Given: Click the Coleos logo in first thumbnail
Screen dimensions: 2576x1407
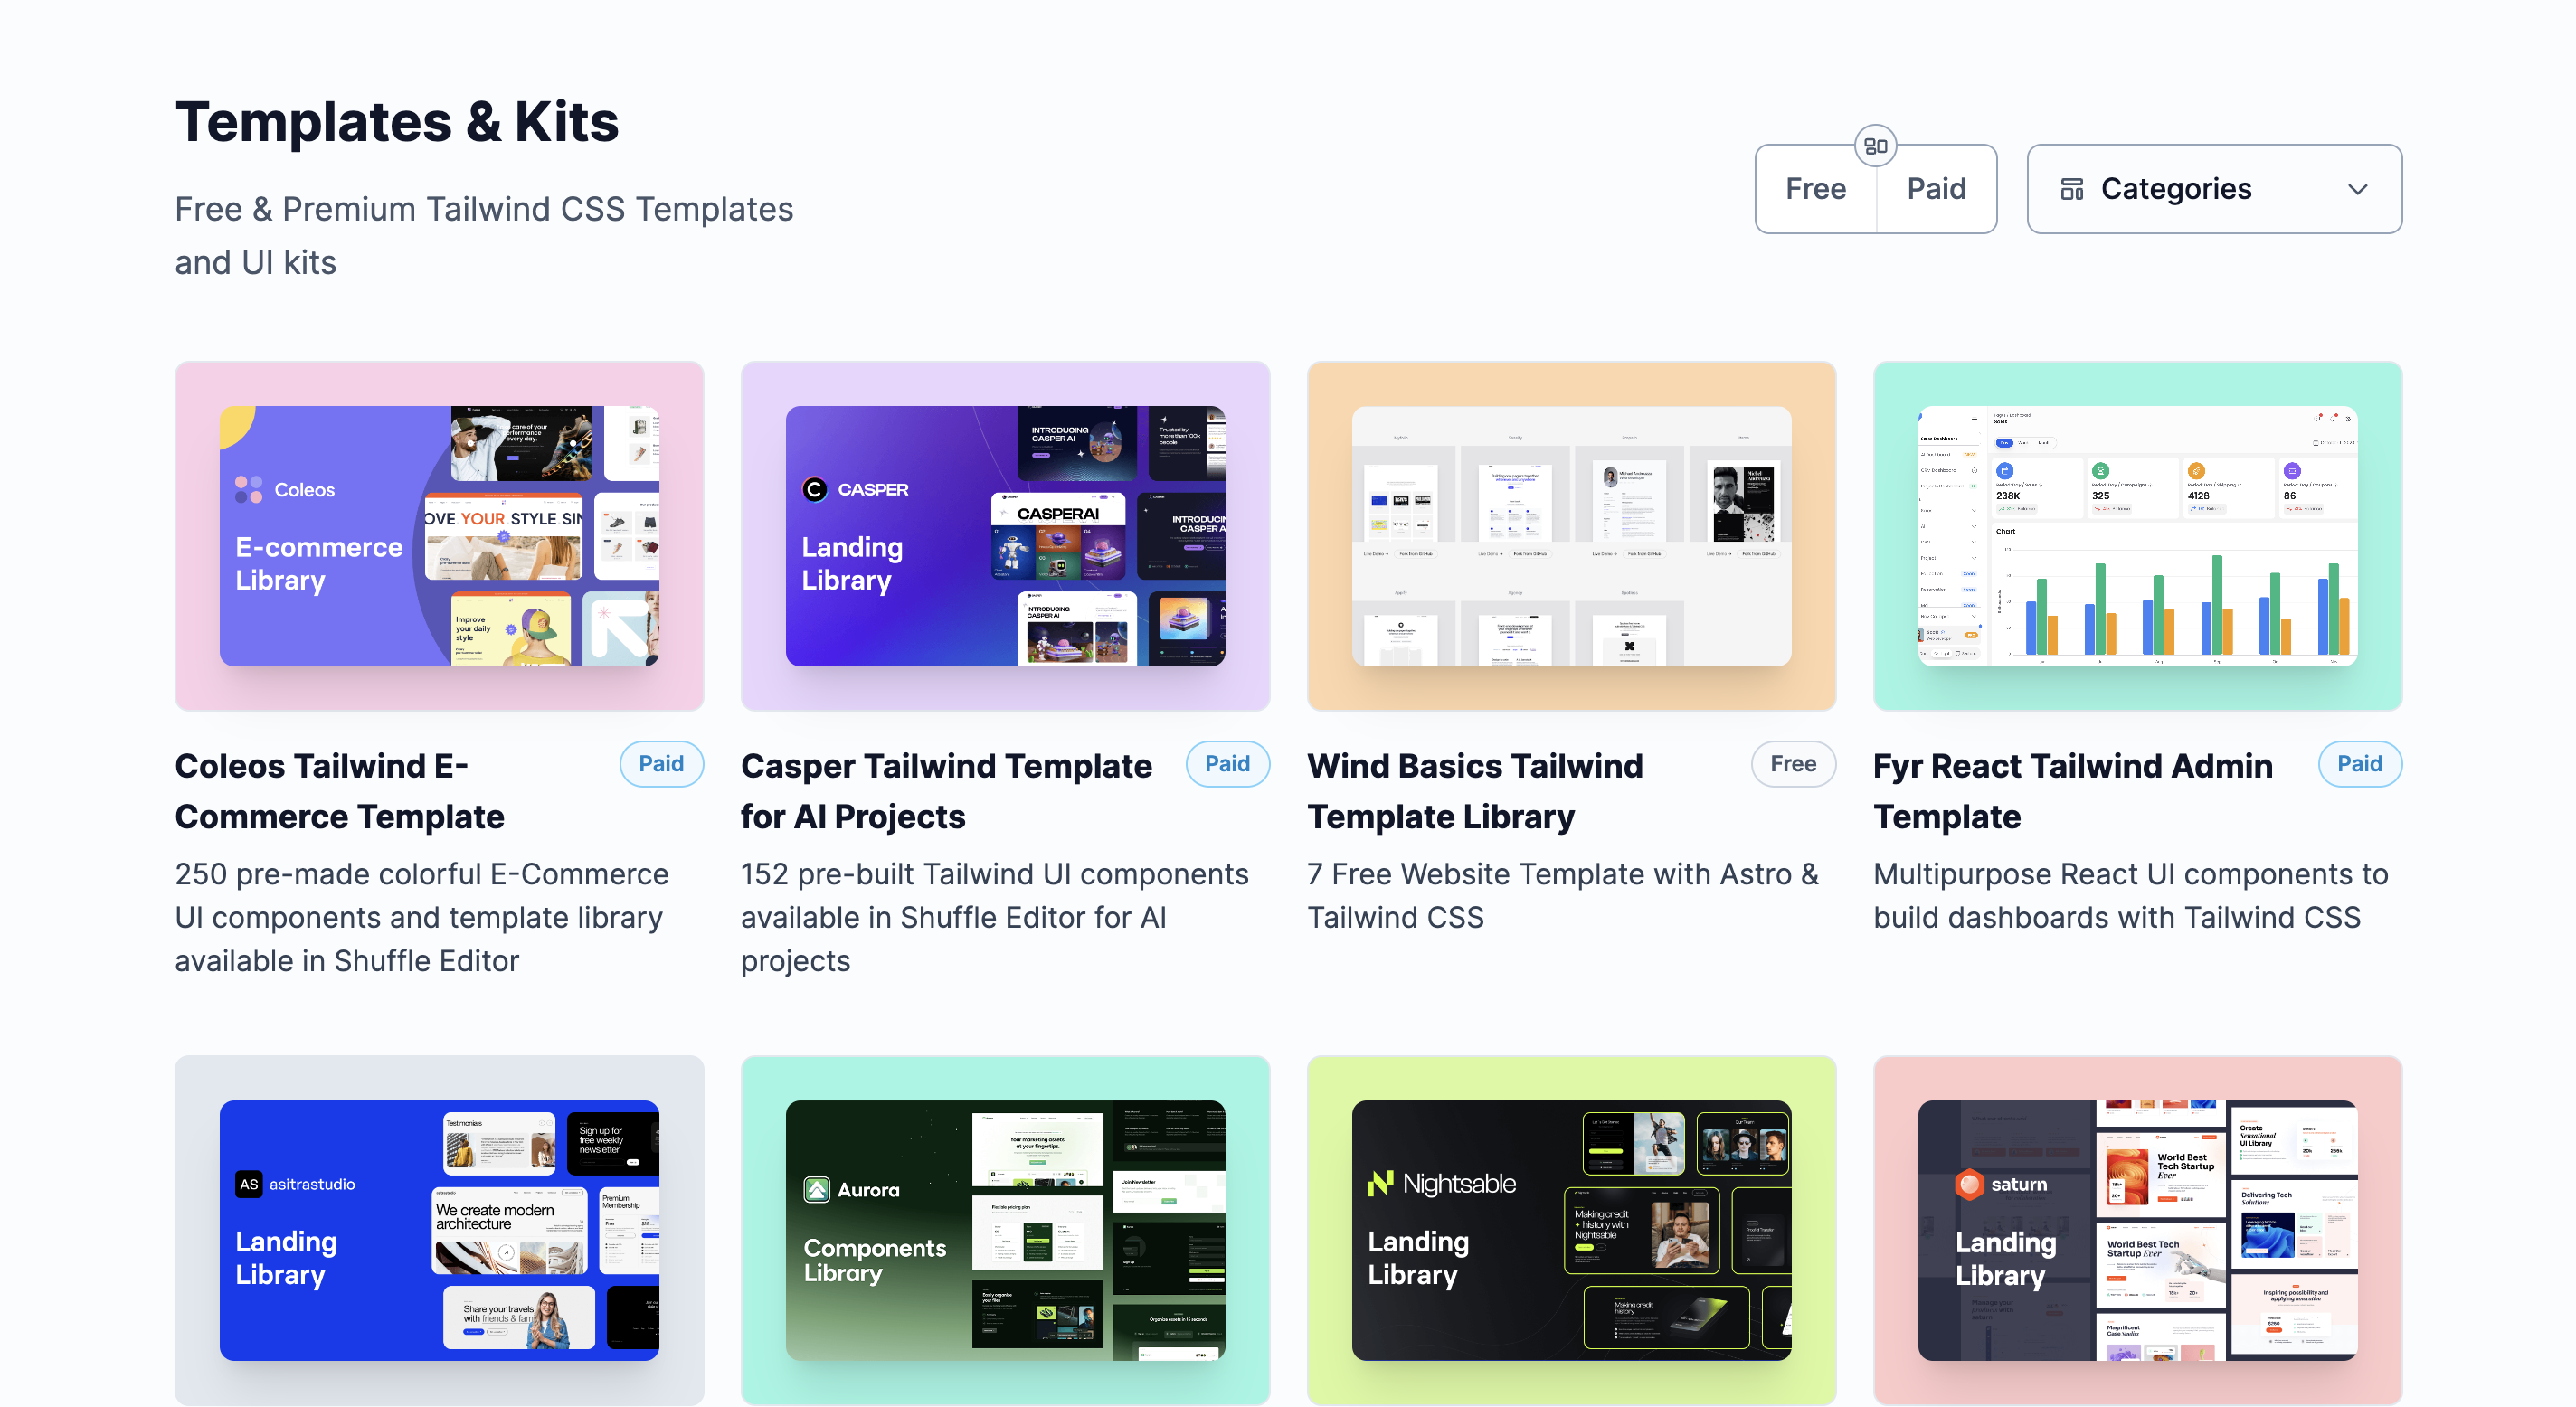Looking at the screenshot, I should tap(249, 490).
